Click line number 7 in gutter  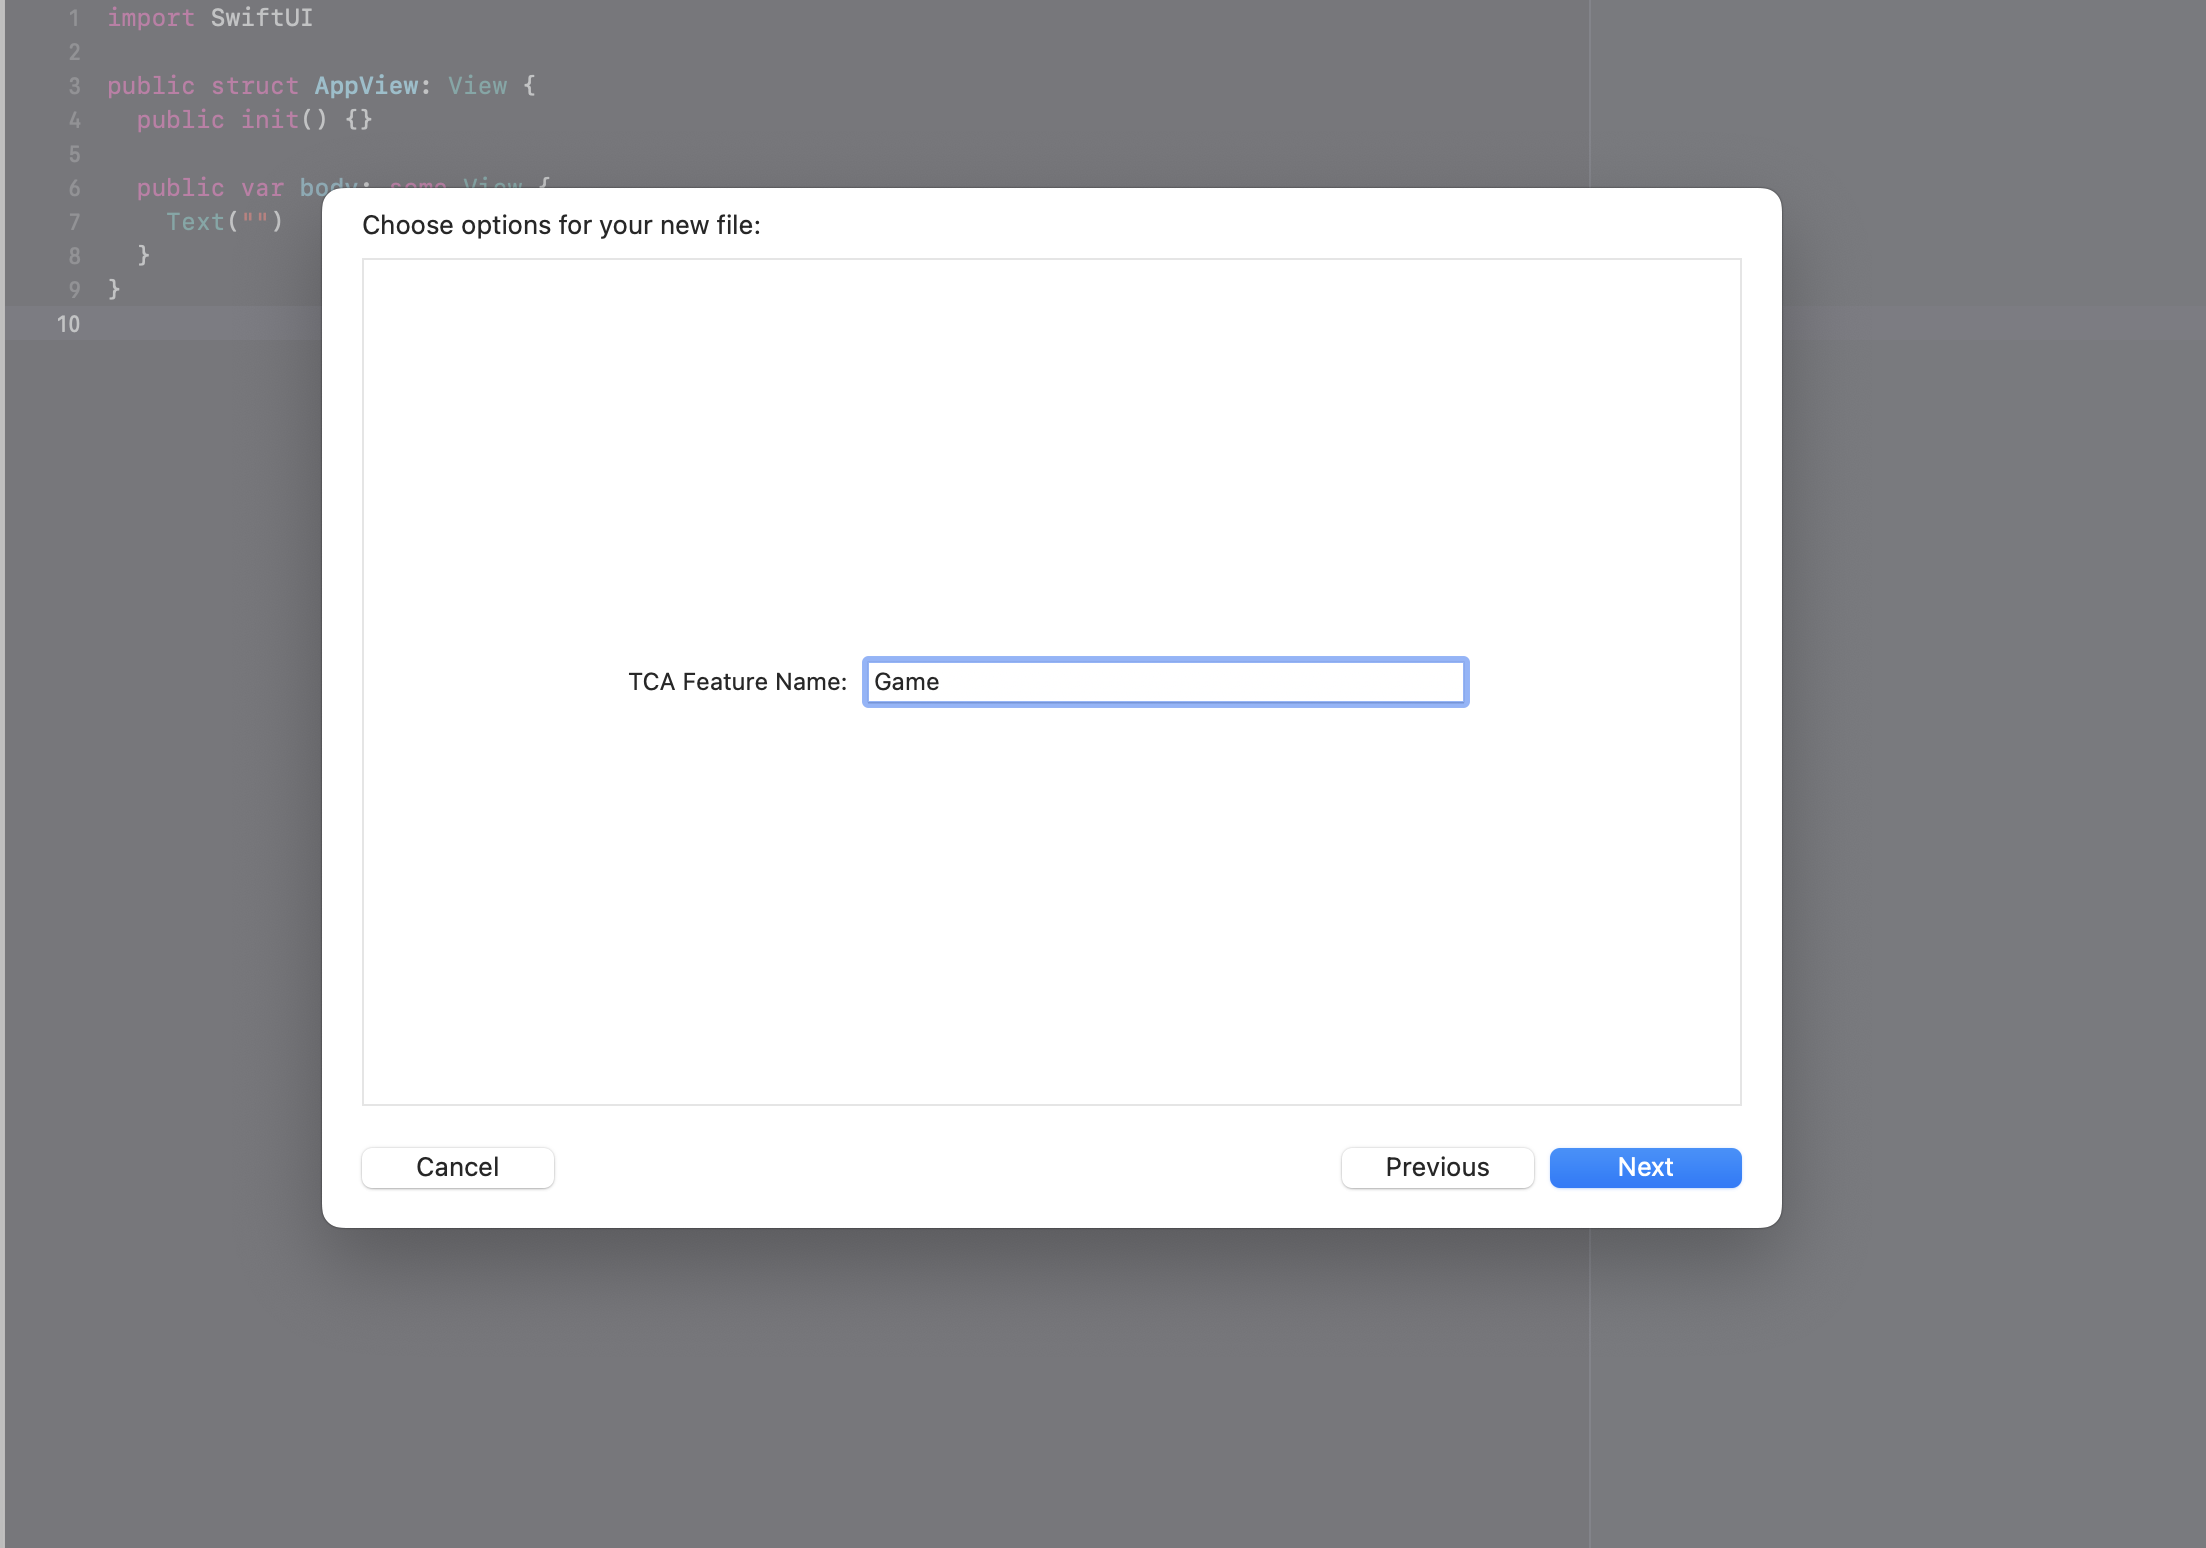coord(73,222)
